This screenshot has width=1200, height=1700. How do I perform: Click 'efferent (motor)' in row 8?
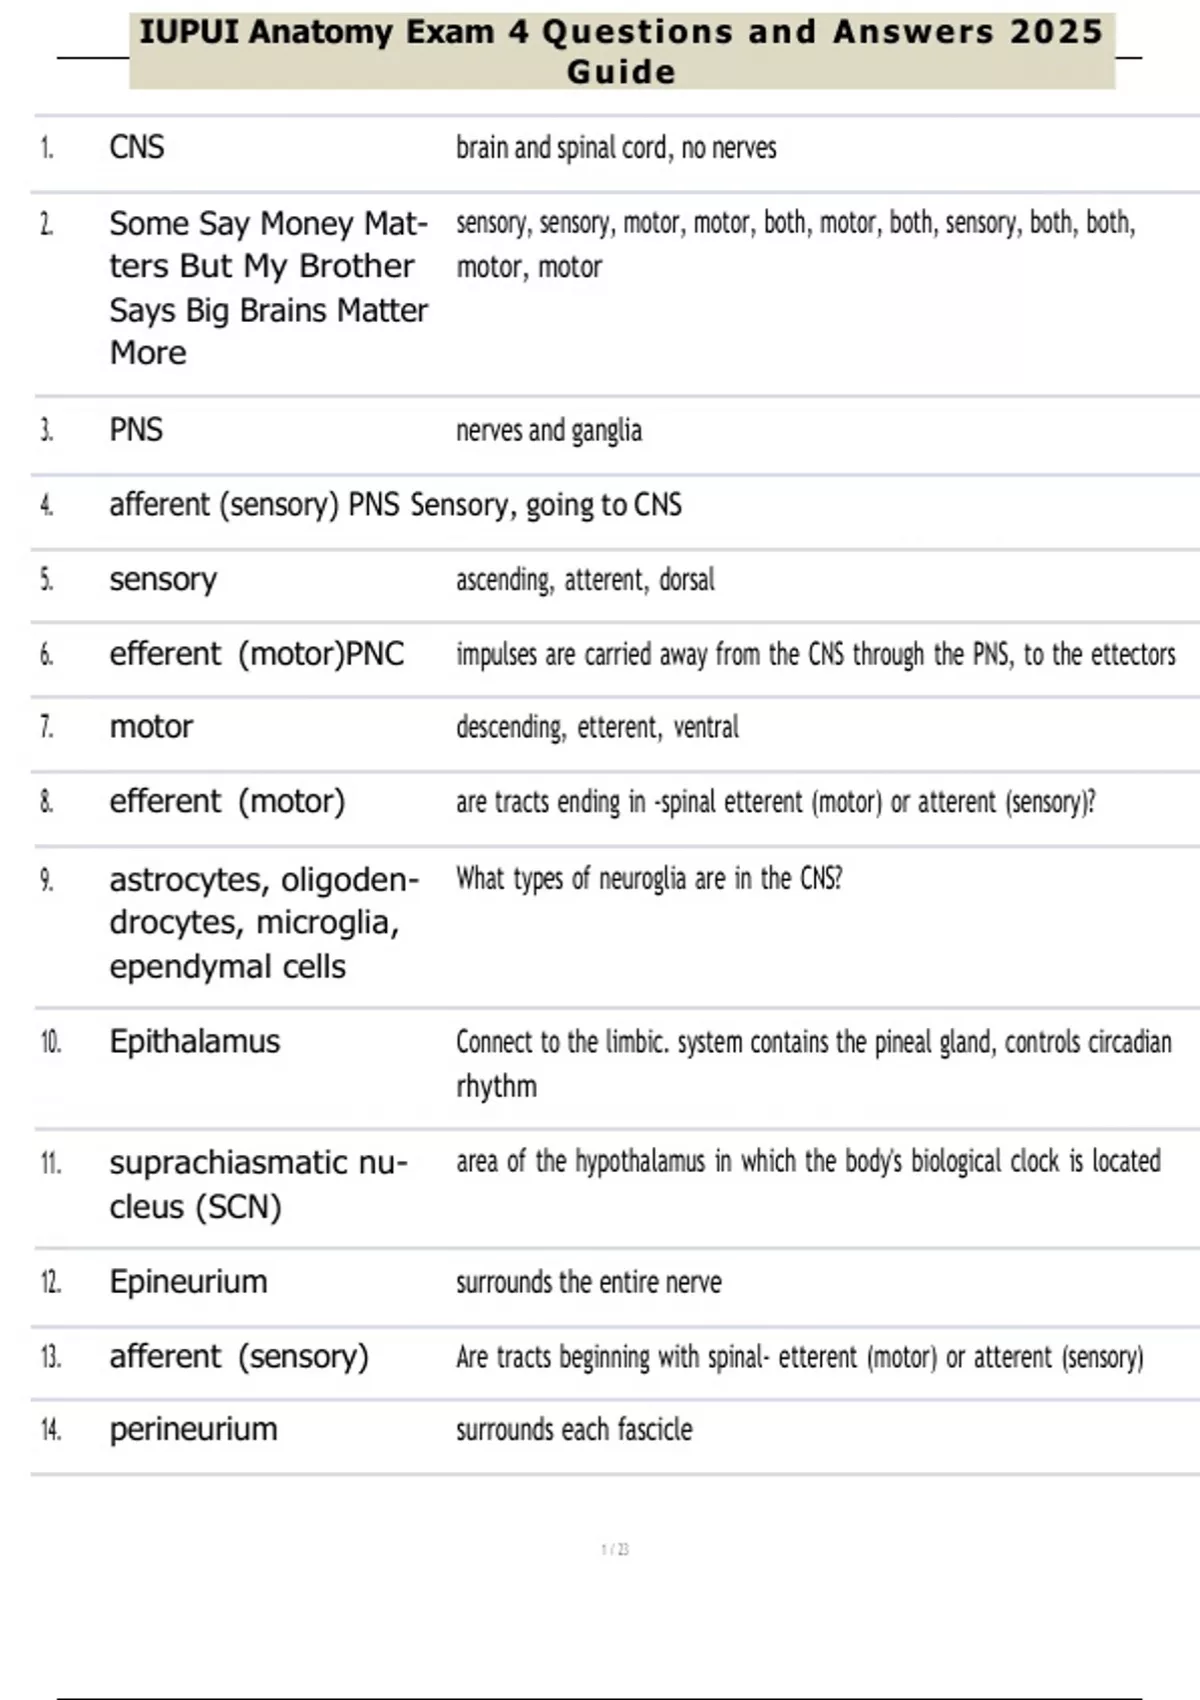coord(227,802)
